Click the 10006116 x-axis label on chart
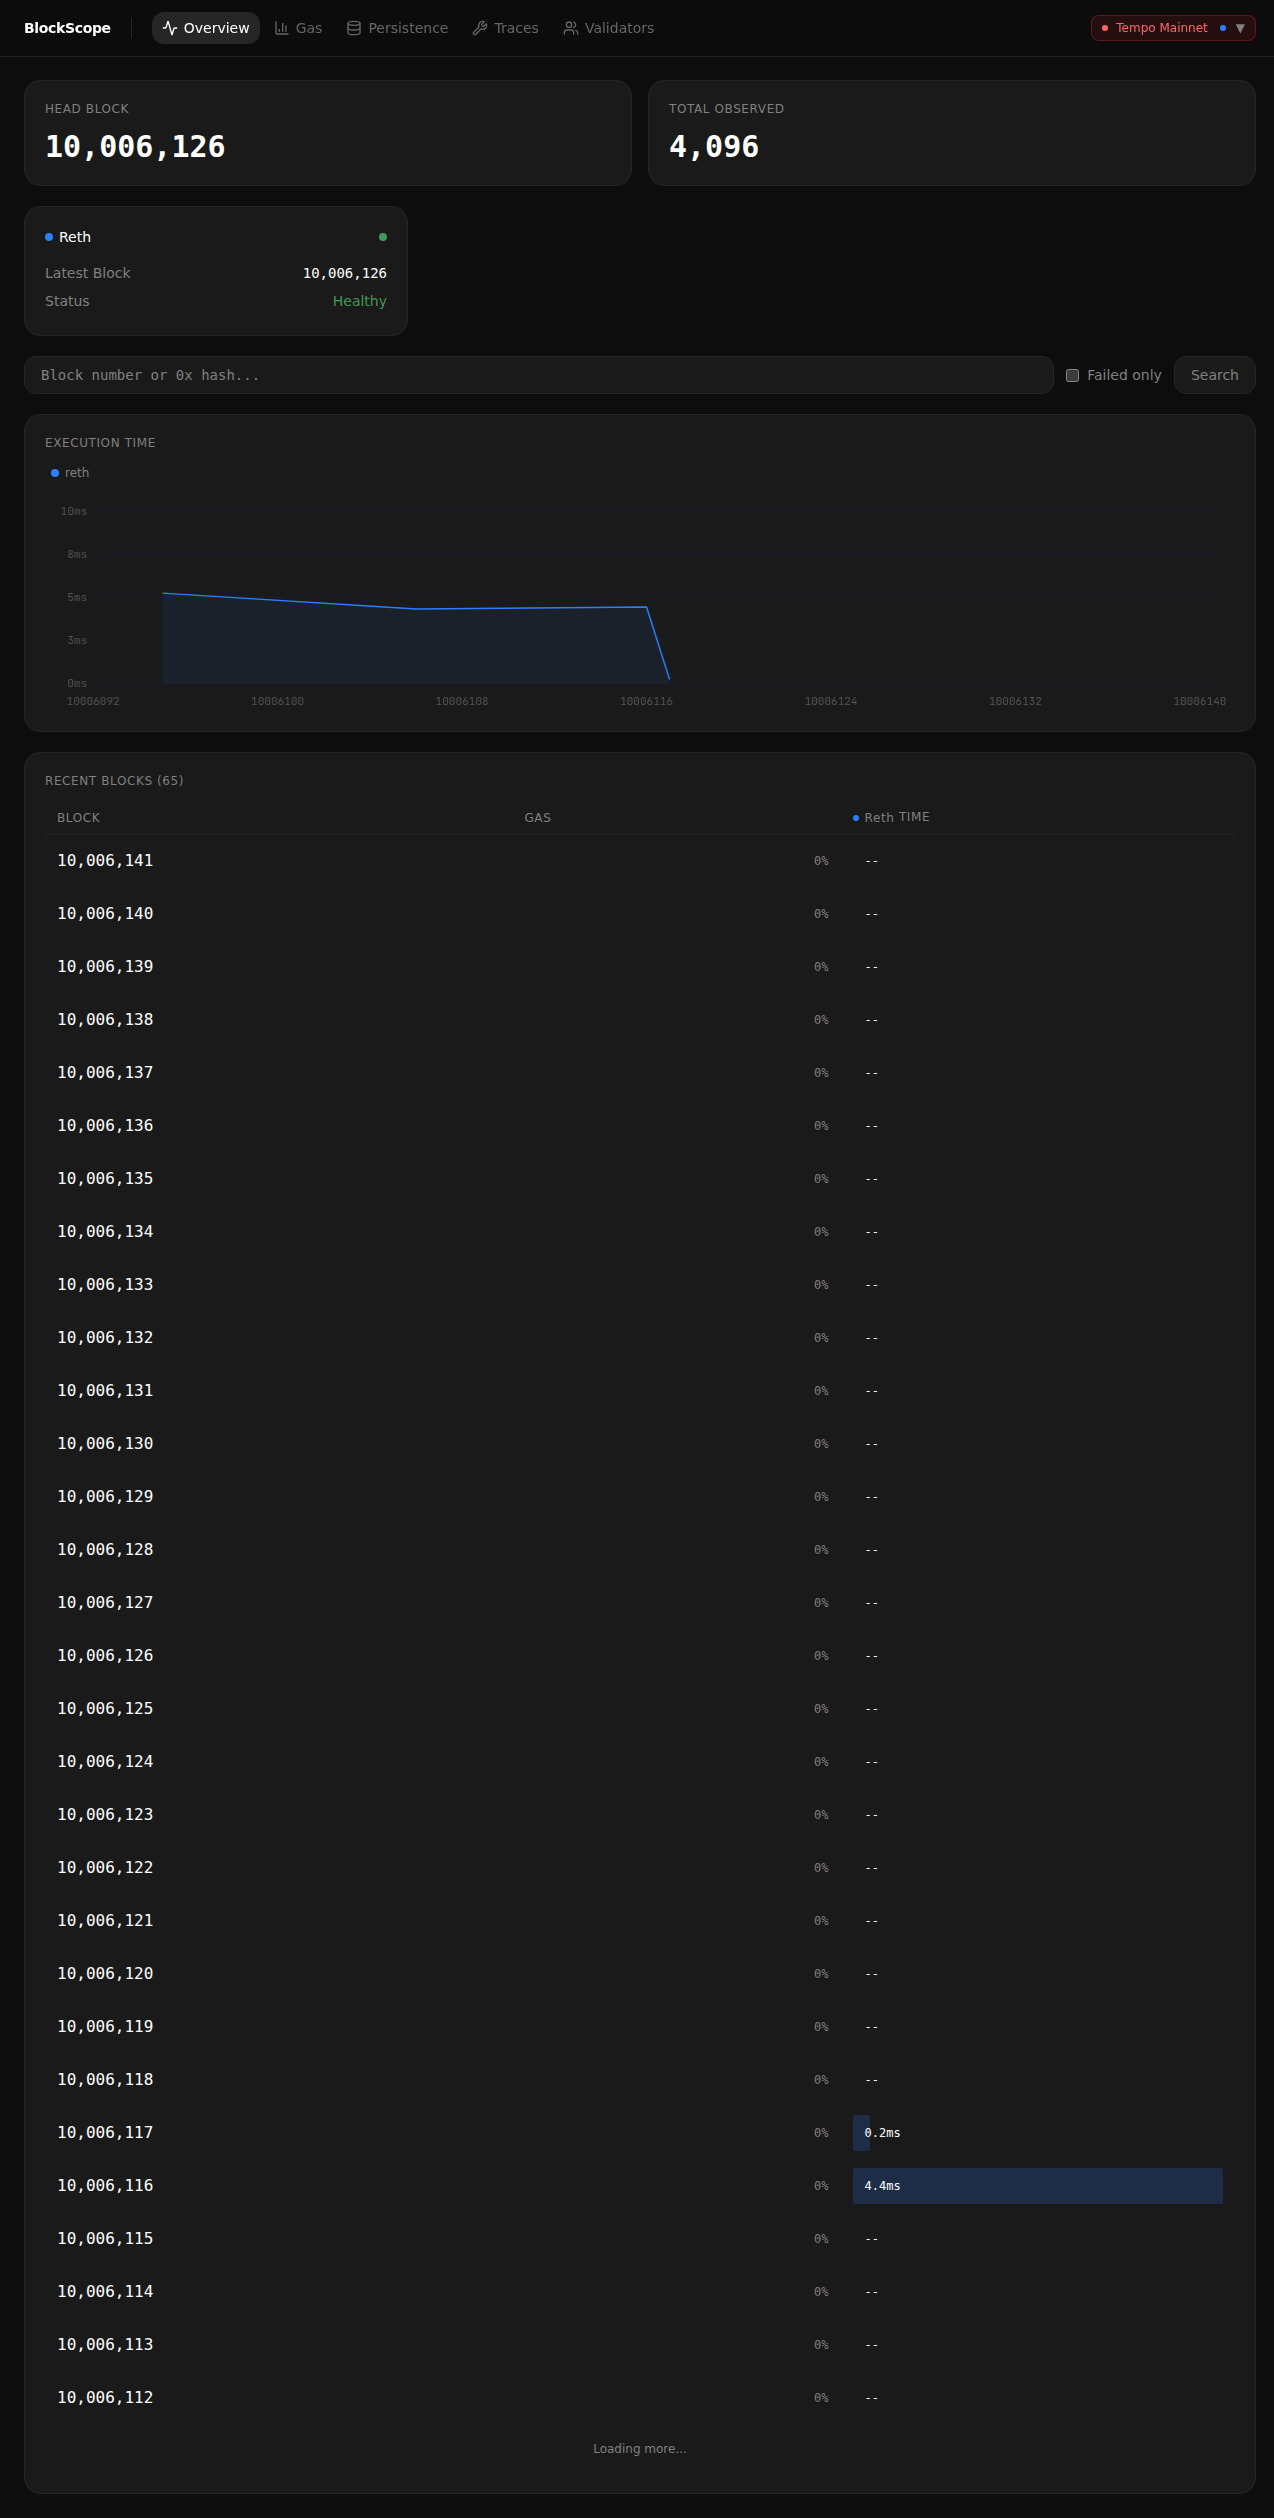The height and width of the screenshot is (2518, 1274). [646, 701]
